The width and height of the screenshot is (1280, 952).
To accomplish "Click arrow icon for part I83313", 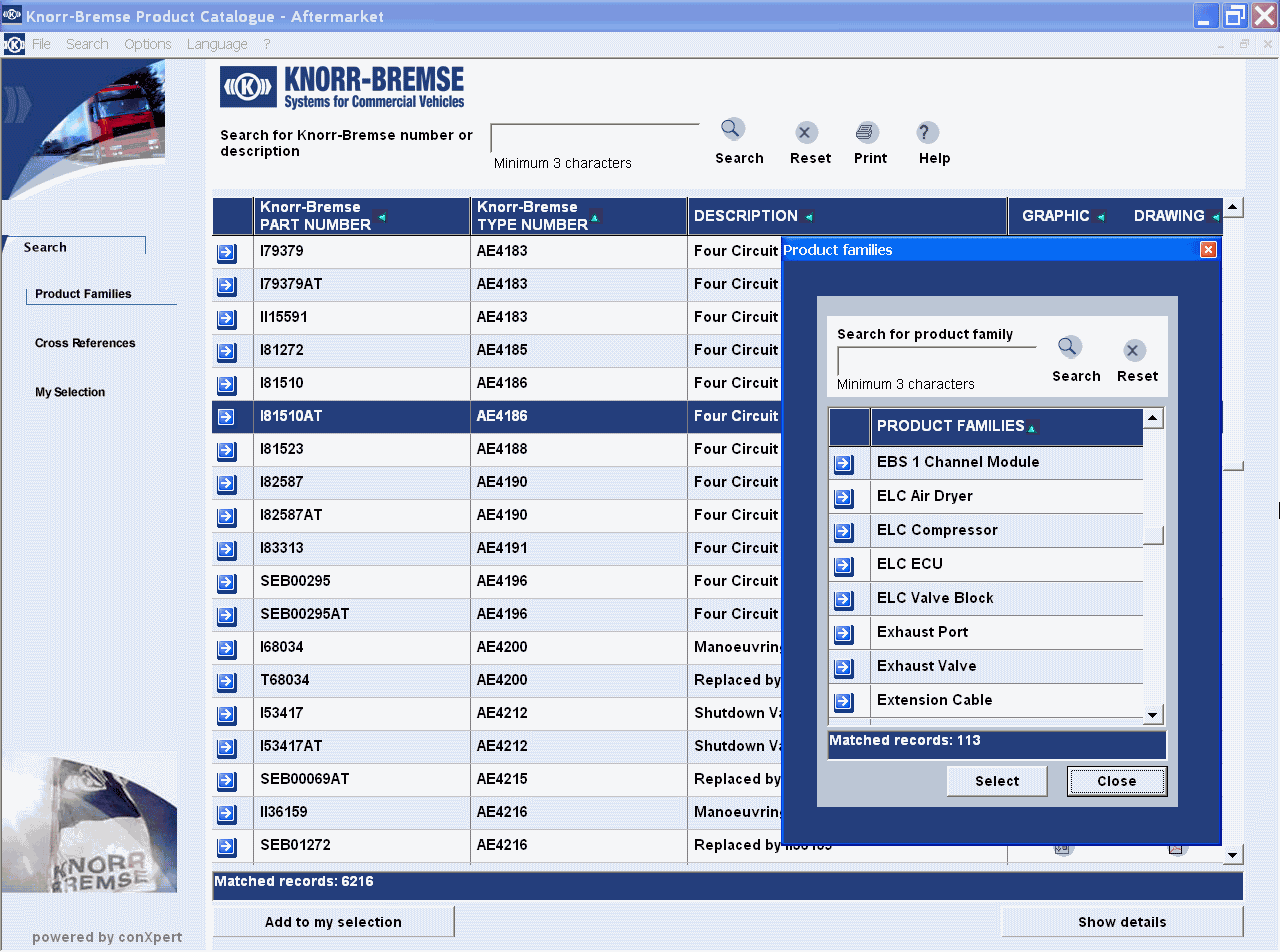I will (x=227, y=550).
